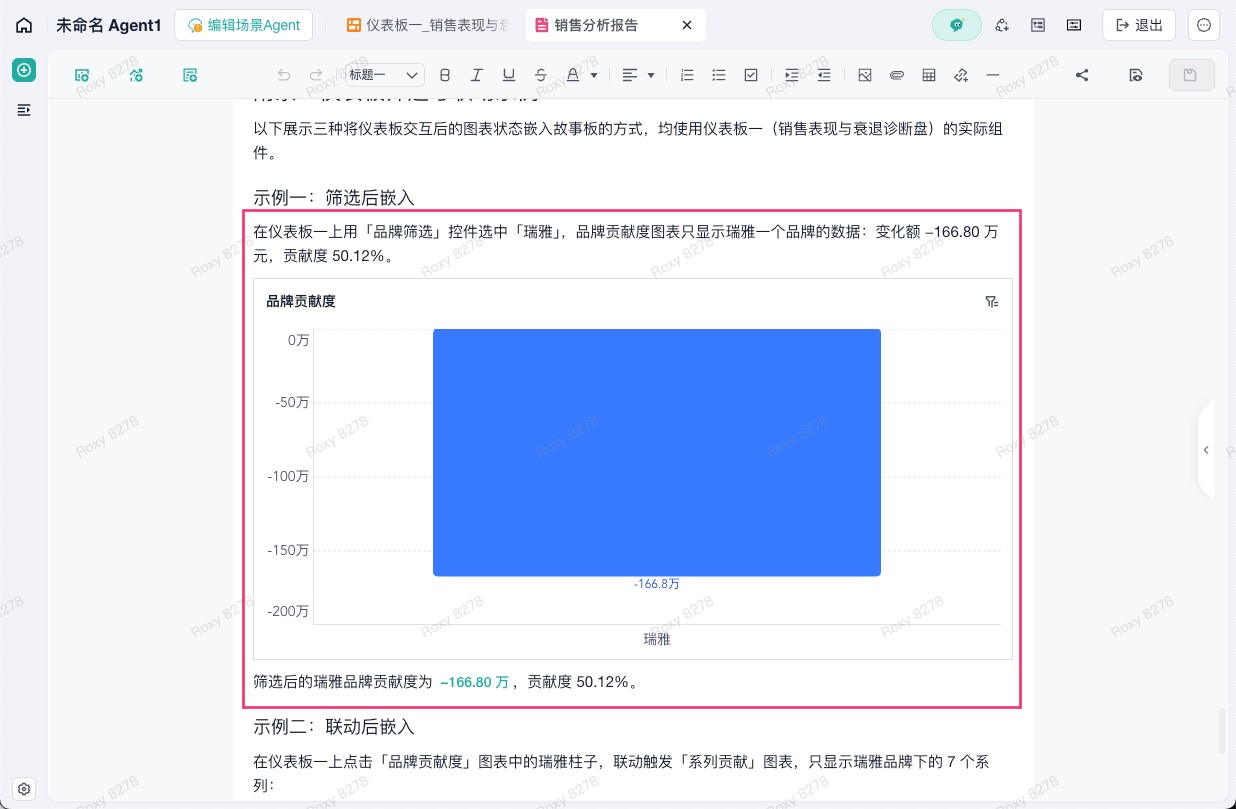Viewport: 1236px width, 809px height.
Task: Apply strikethrough formatting
Action: (541, 75)
